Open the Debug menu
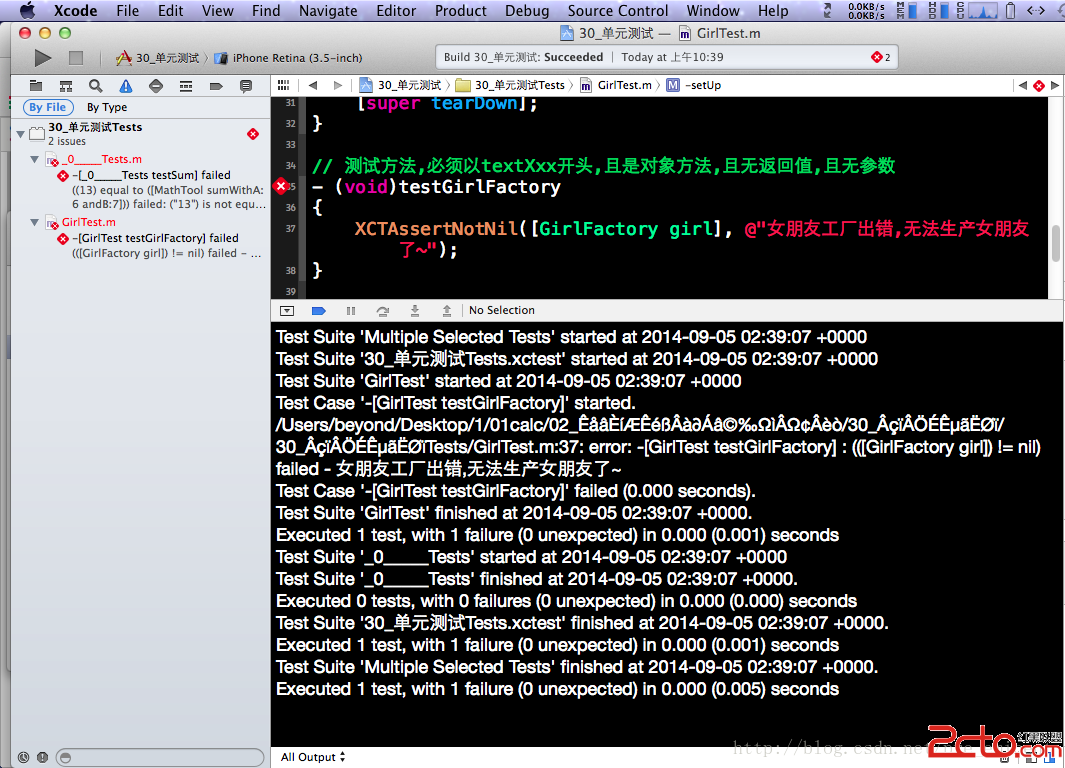Image resolution: width=1065 pixels, height=768 pixels. (527, 11)
